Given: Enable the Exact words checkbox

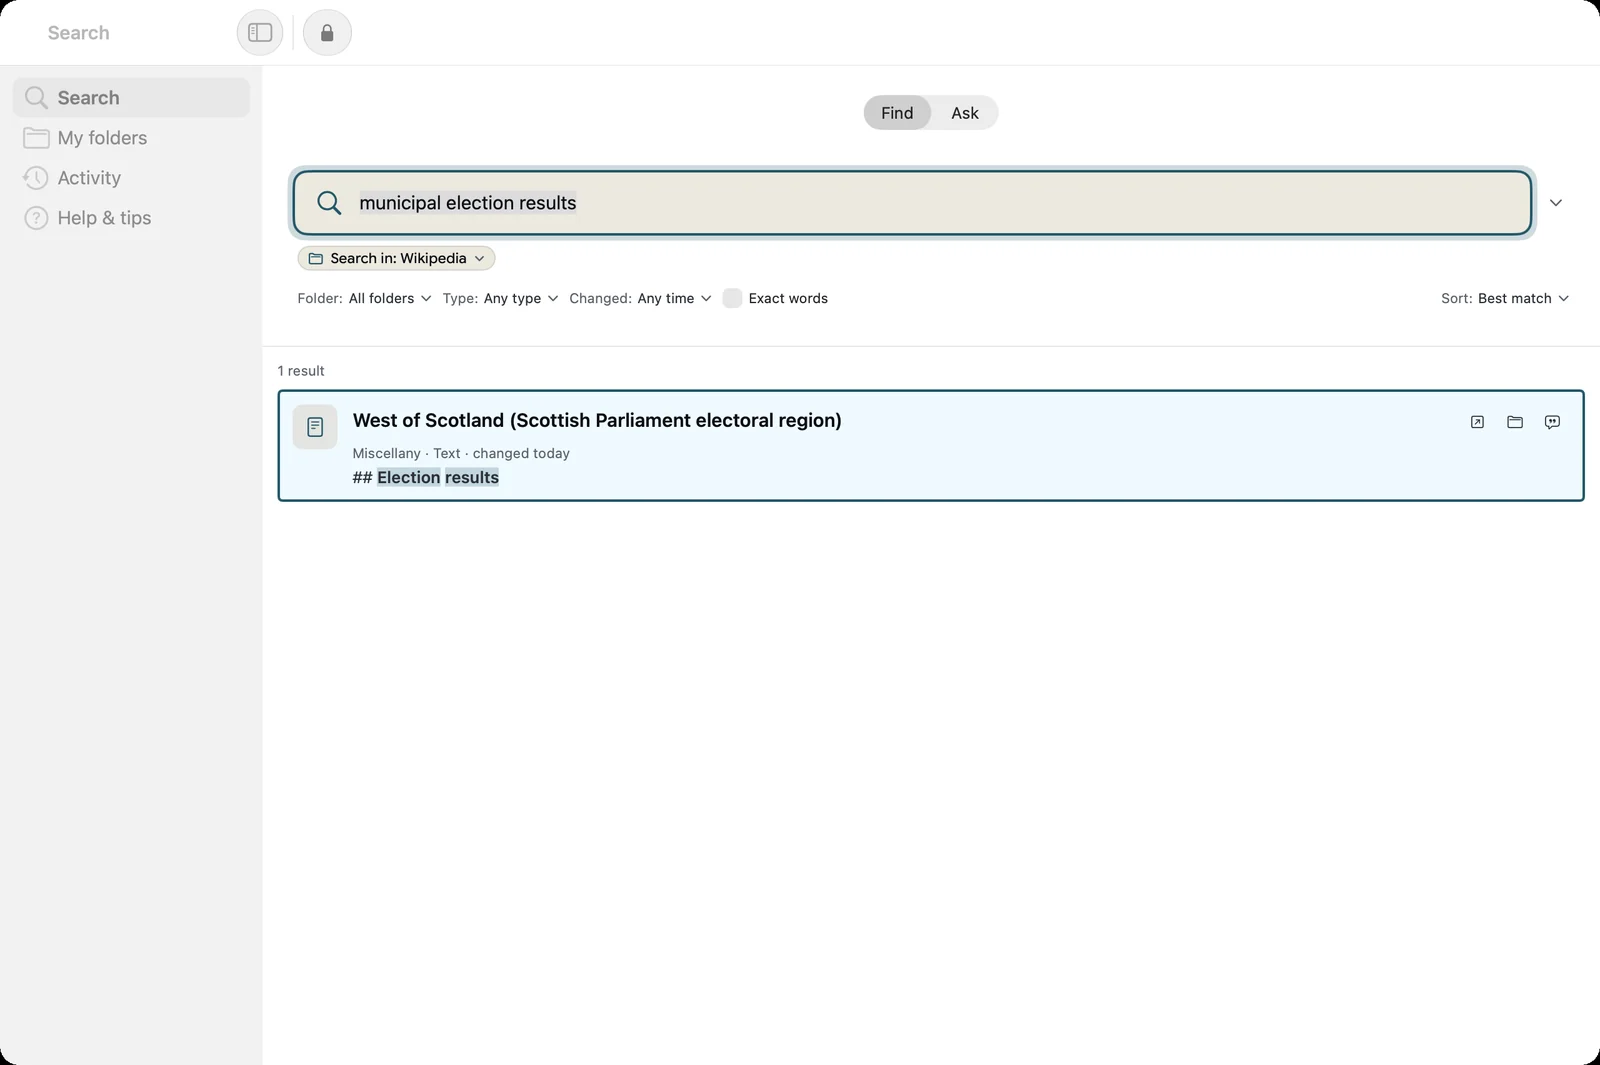Looking at the screenshot, I should (x=732, y=298).
